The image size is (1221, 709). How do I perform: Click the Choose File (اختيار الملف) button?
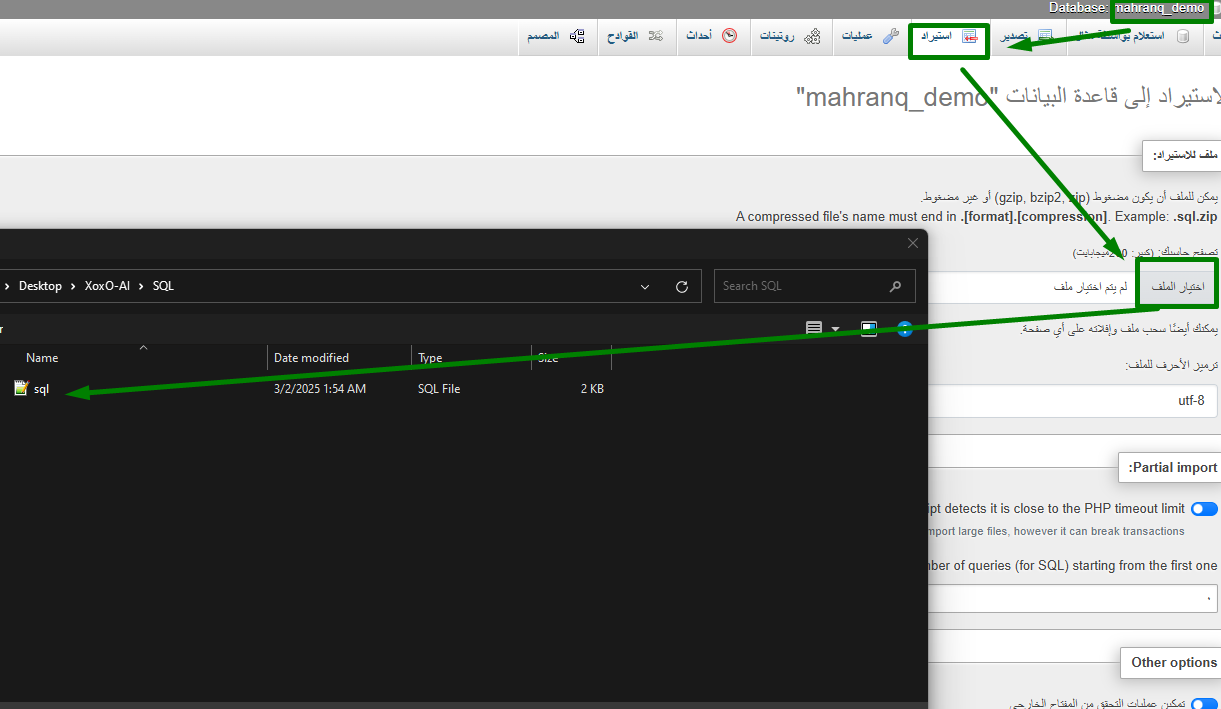pos(1177,287)
